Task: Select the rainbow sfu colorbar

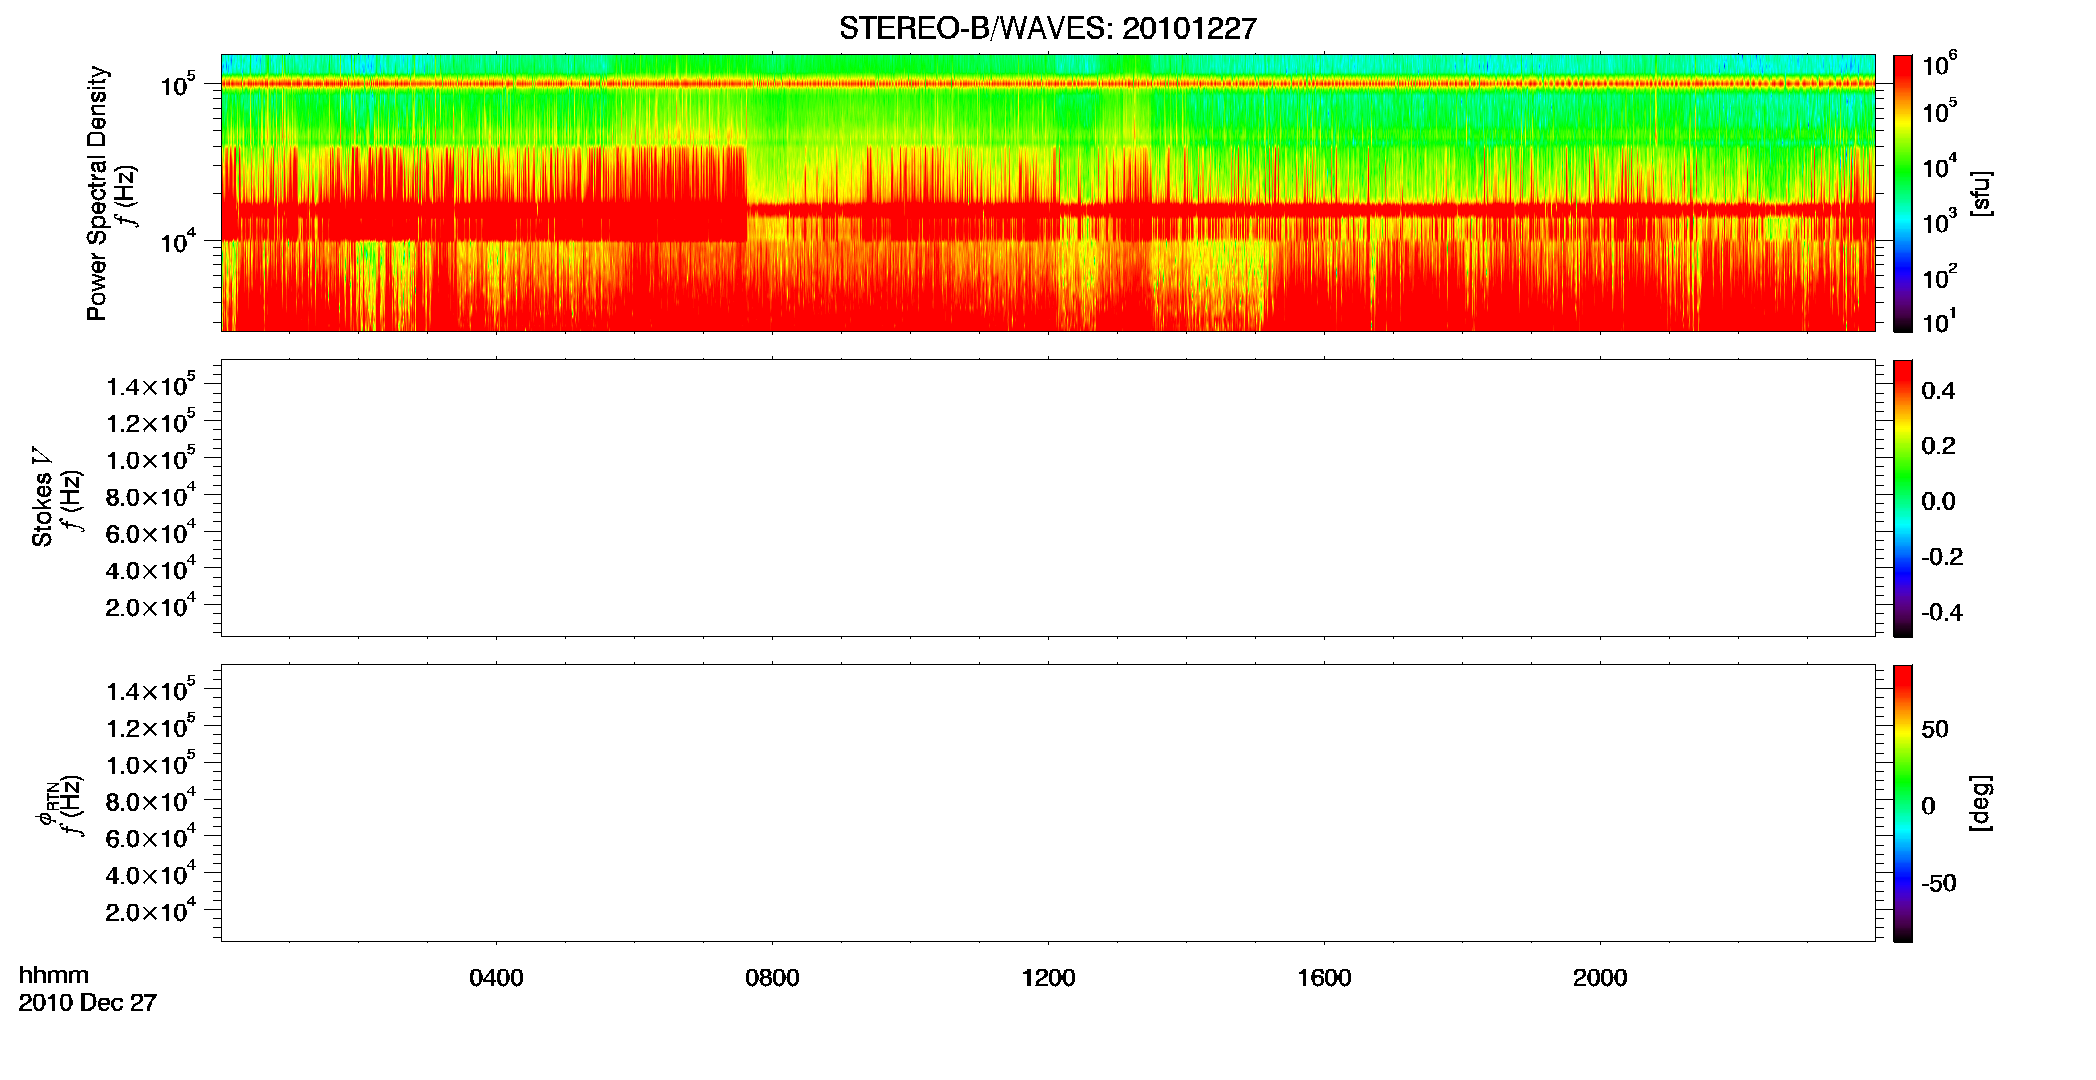Action: click(1902, 193)
